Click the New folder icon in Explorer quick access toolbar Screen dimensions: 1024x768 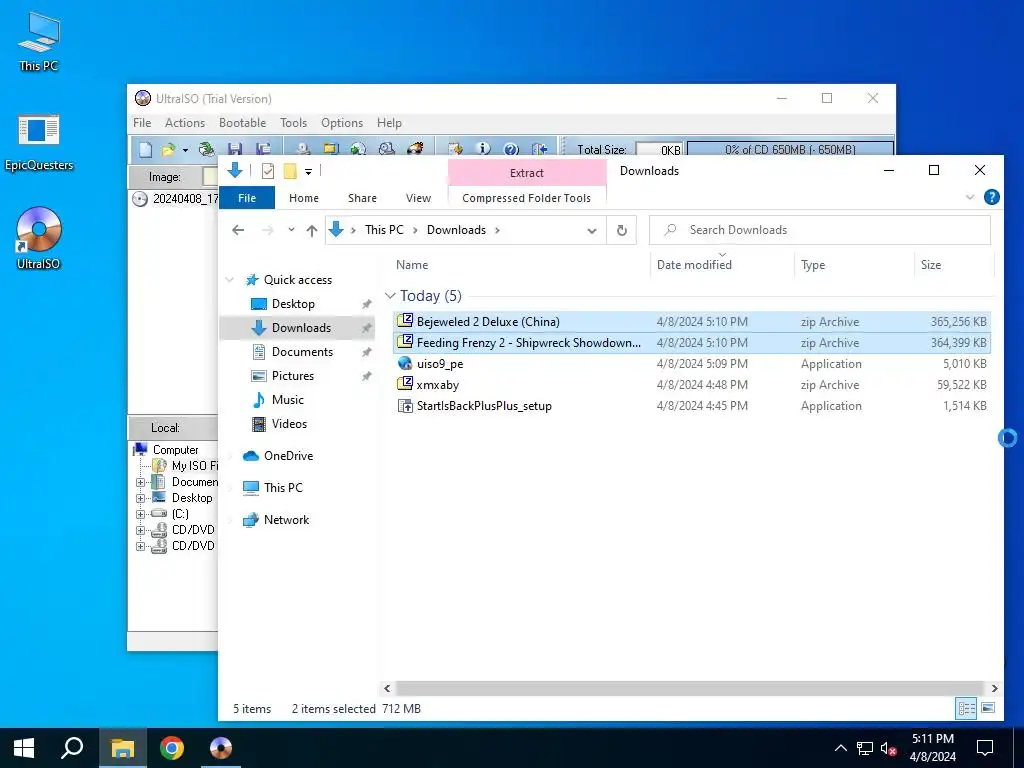[290, 171]
